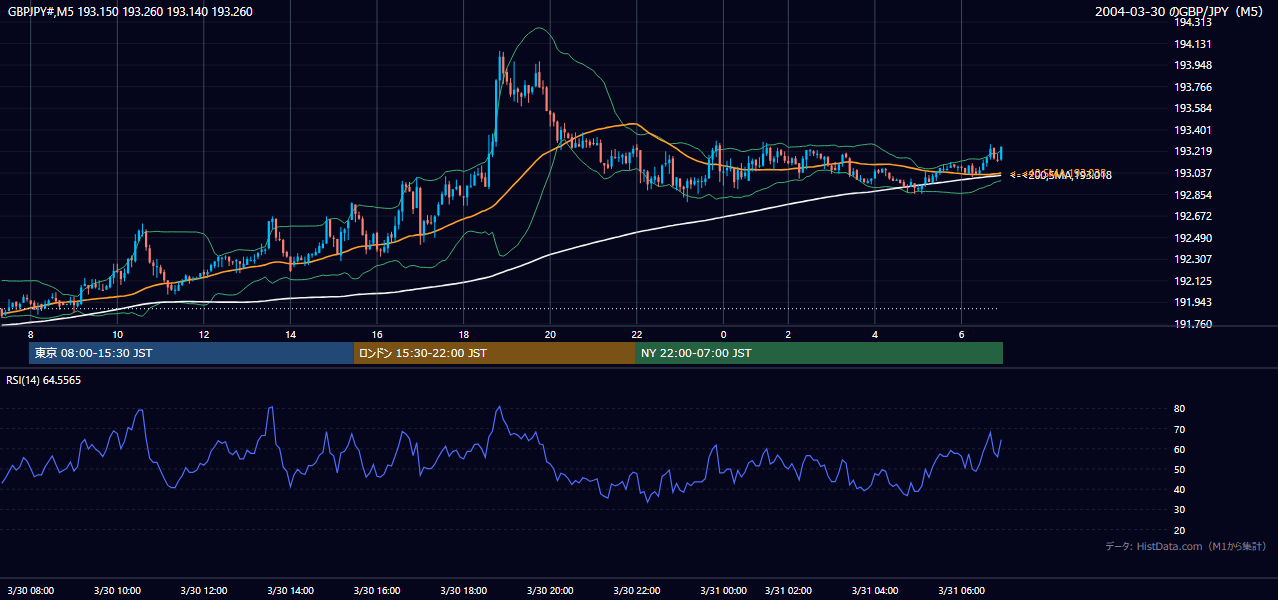The height and width of the screenshot is (600, 1278).
Task: Click the 3/30 22:00 date label
Action: point(637,591)
